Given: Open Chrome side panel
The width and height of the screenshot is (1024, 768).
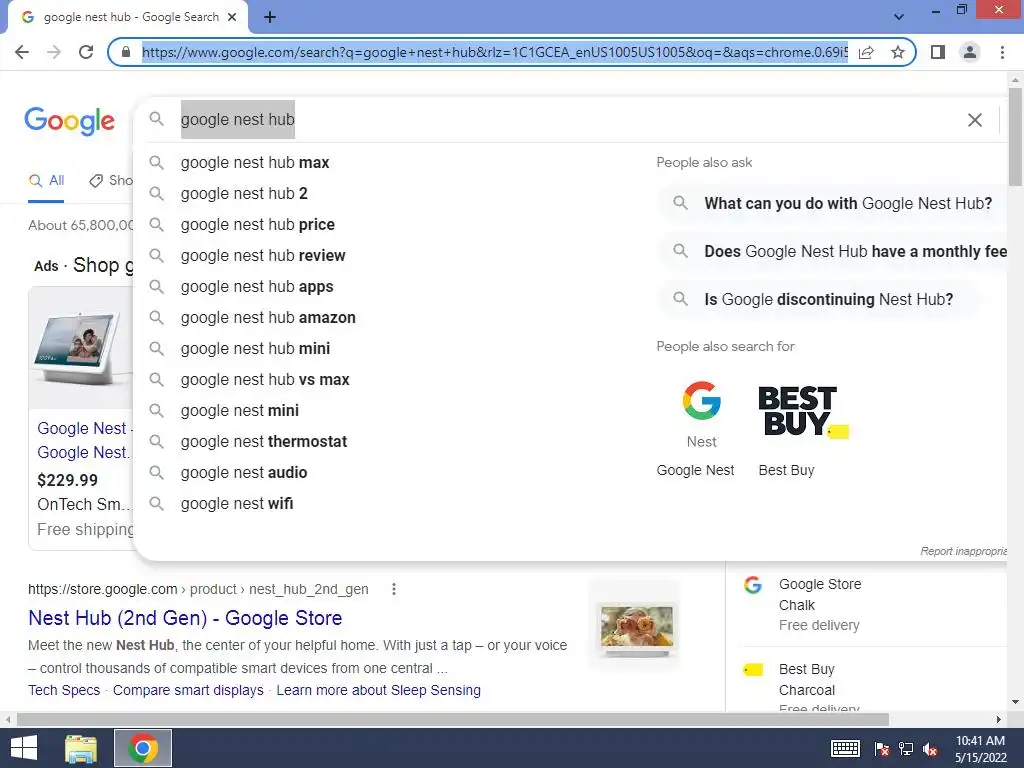Looking at the screenshot, I should 938,52.
